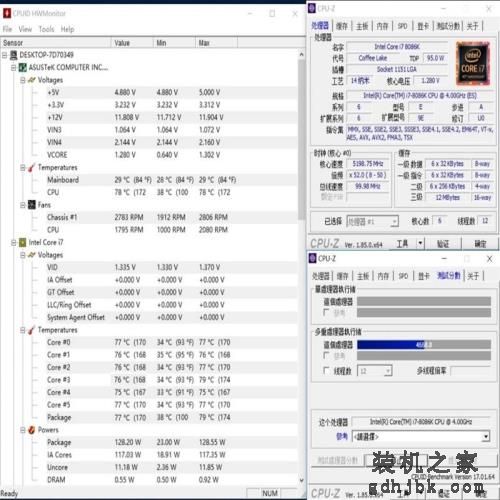The image size is (500, 500).
Task: Open the View menu in HWMonitor
Action: click(25, 29)
